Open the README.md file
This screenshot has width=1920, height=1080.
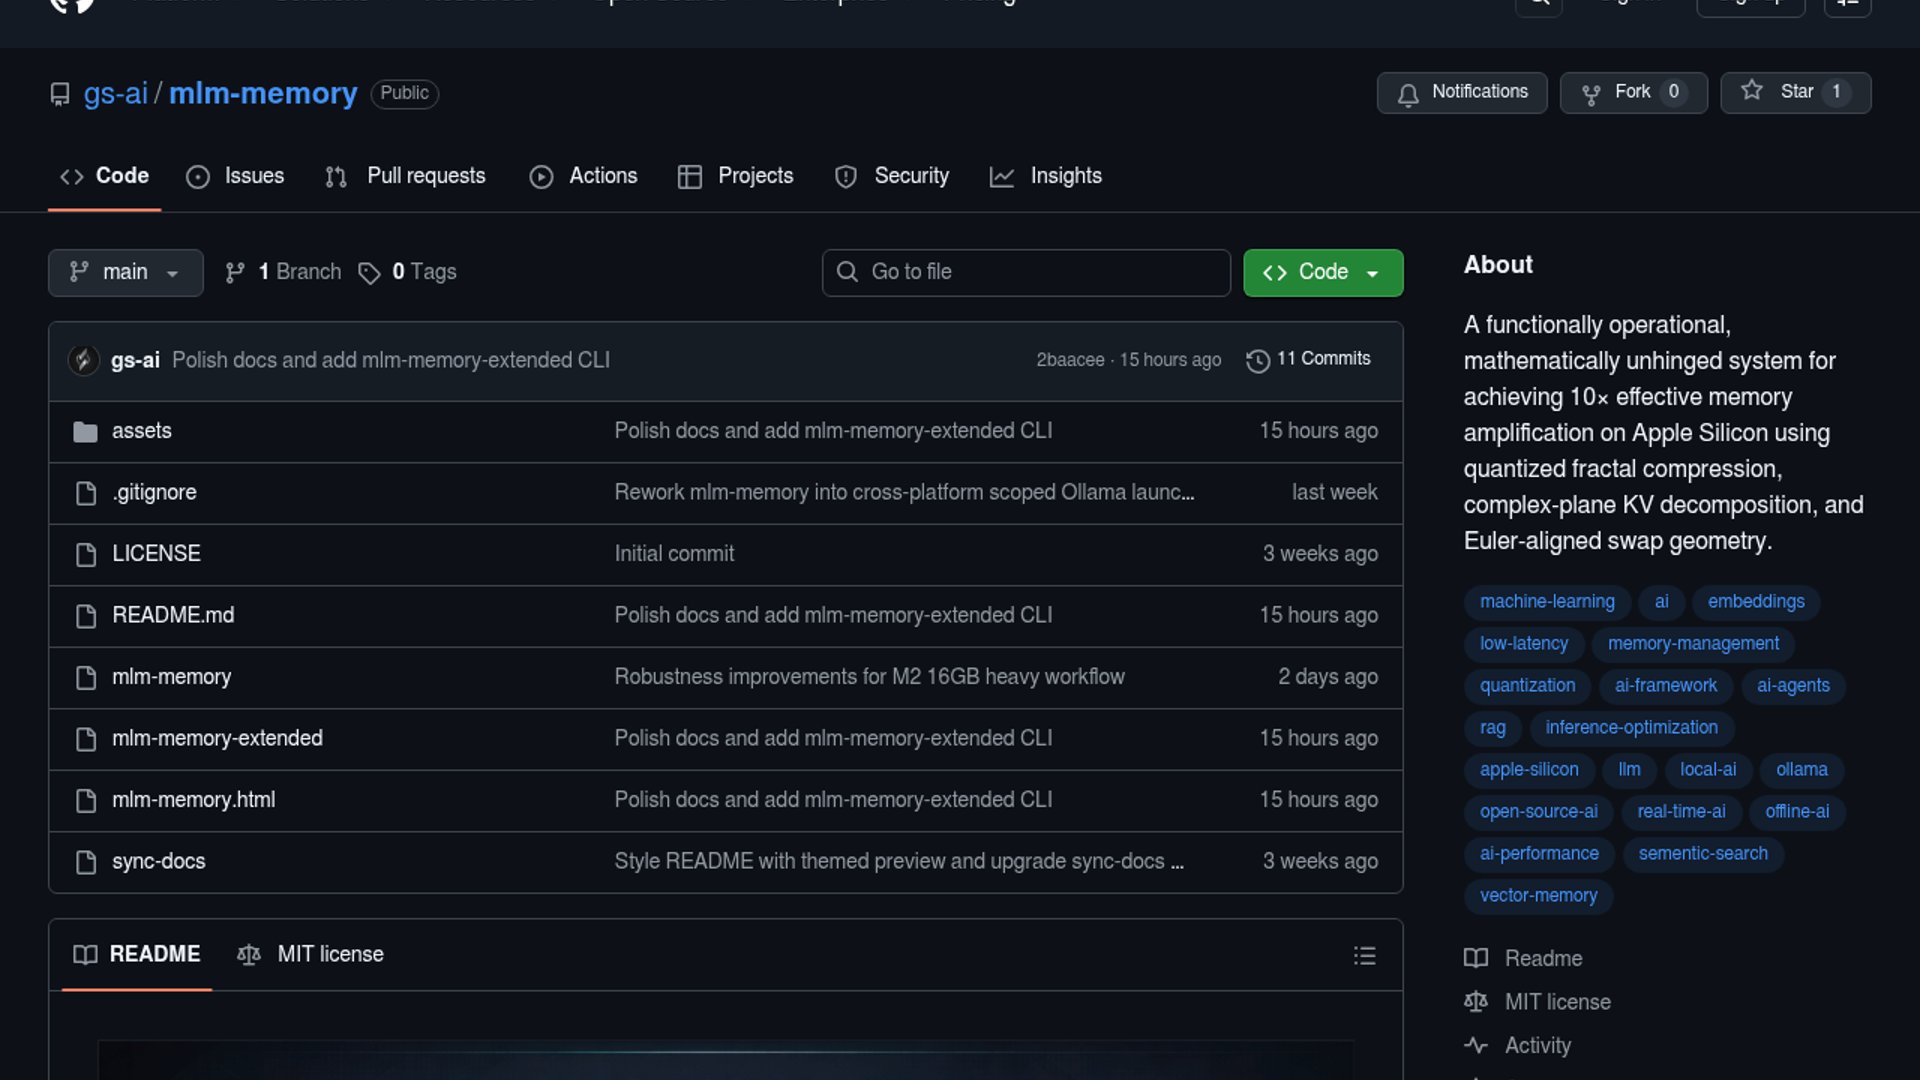coord(173,615)
